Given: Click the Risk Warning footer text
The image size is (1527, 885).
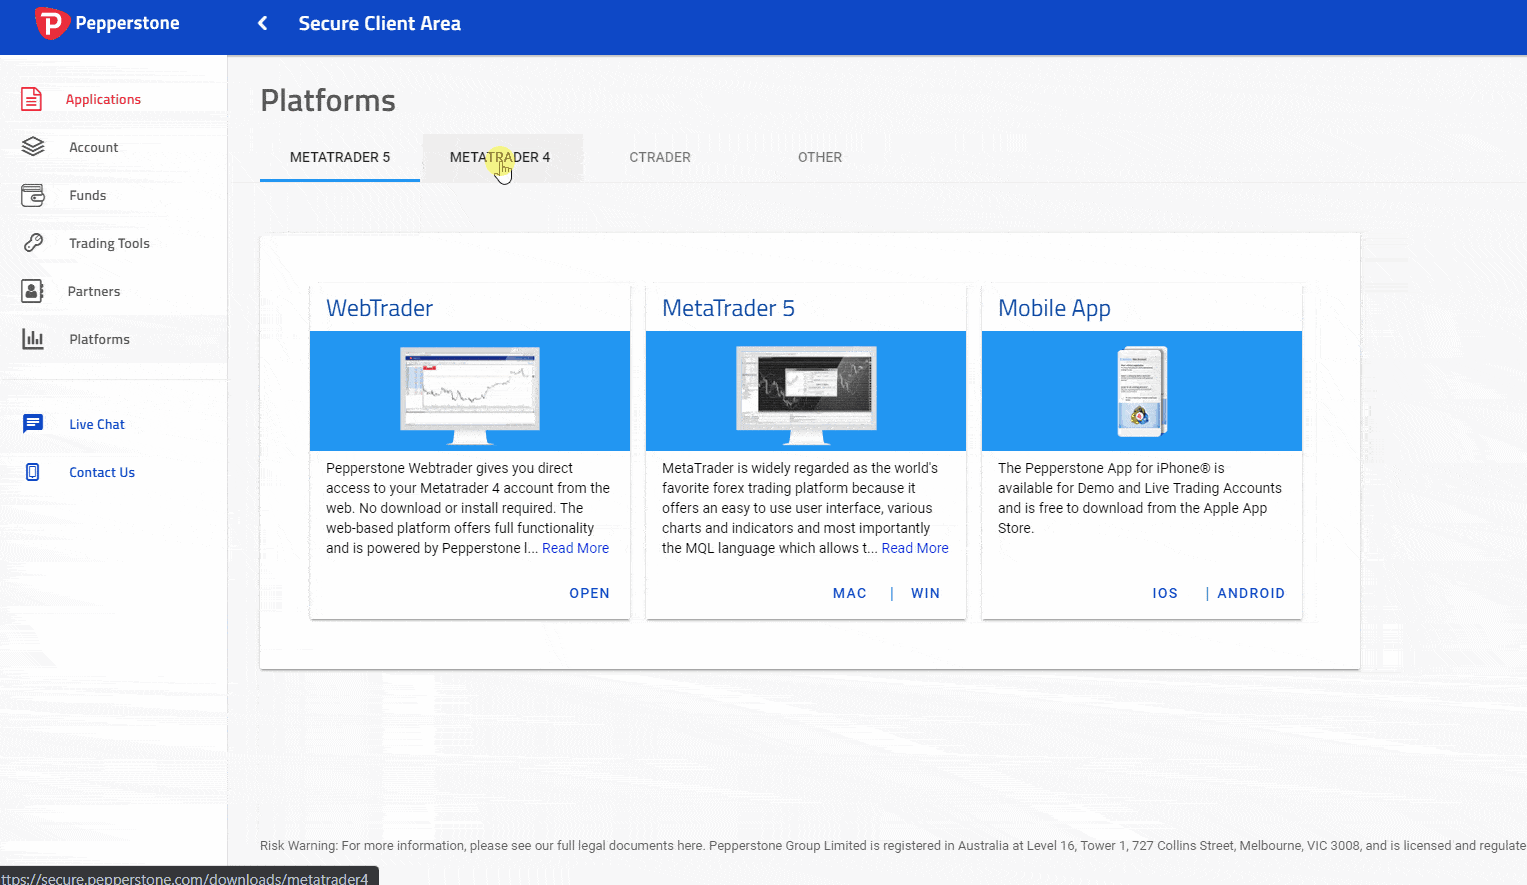Looking at the screenshot, I should click(893, 845).
